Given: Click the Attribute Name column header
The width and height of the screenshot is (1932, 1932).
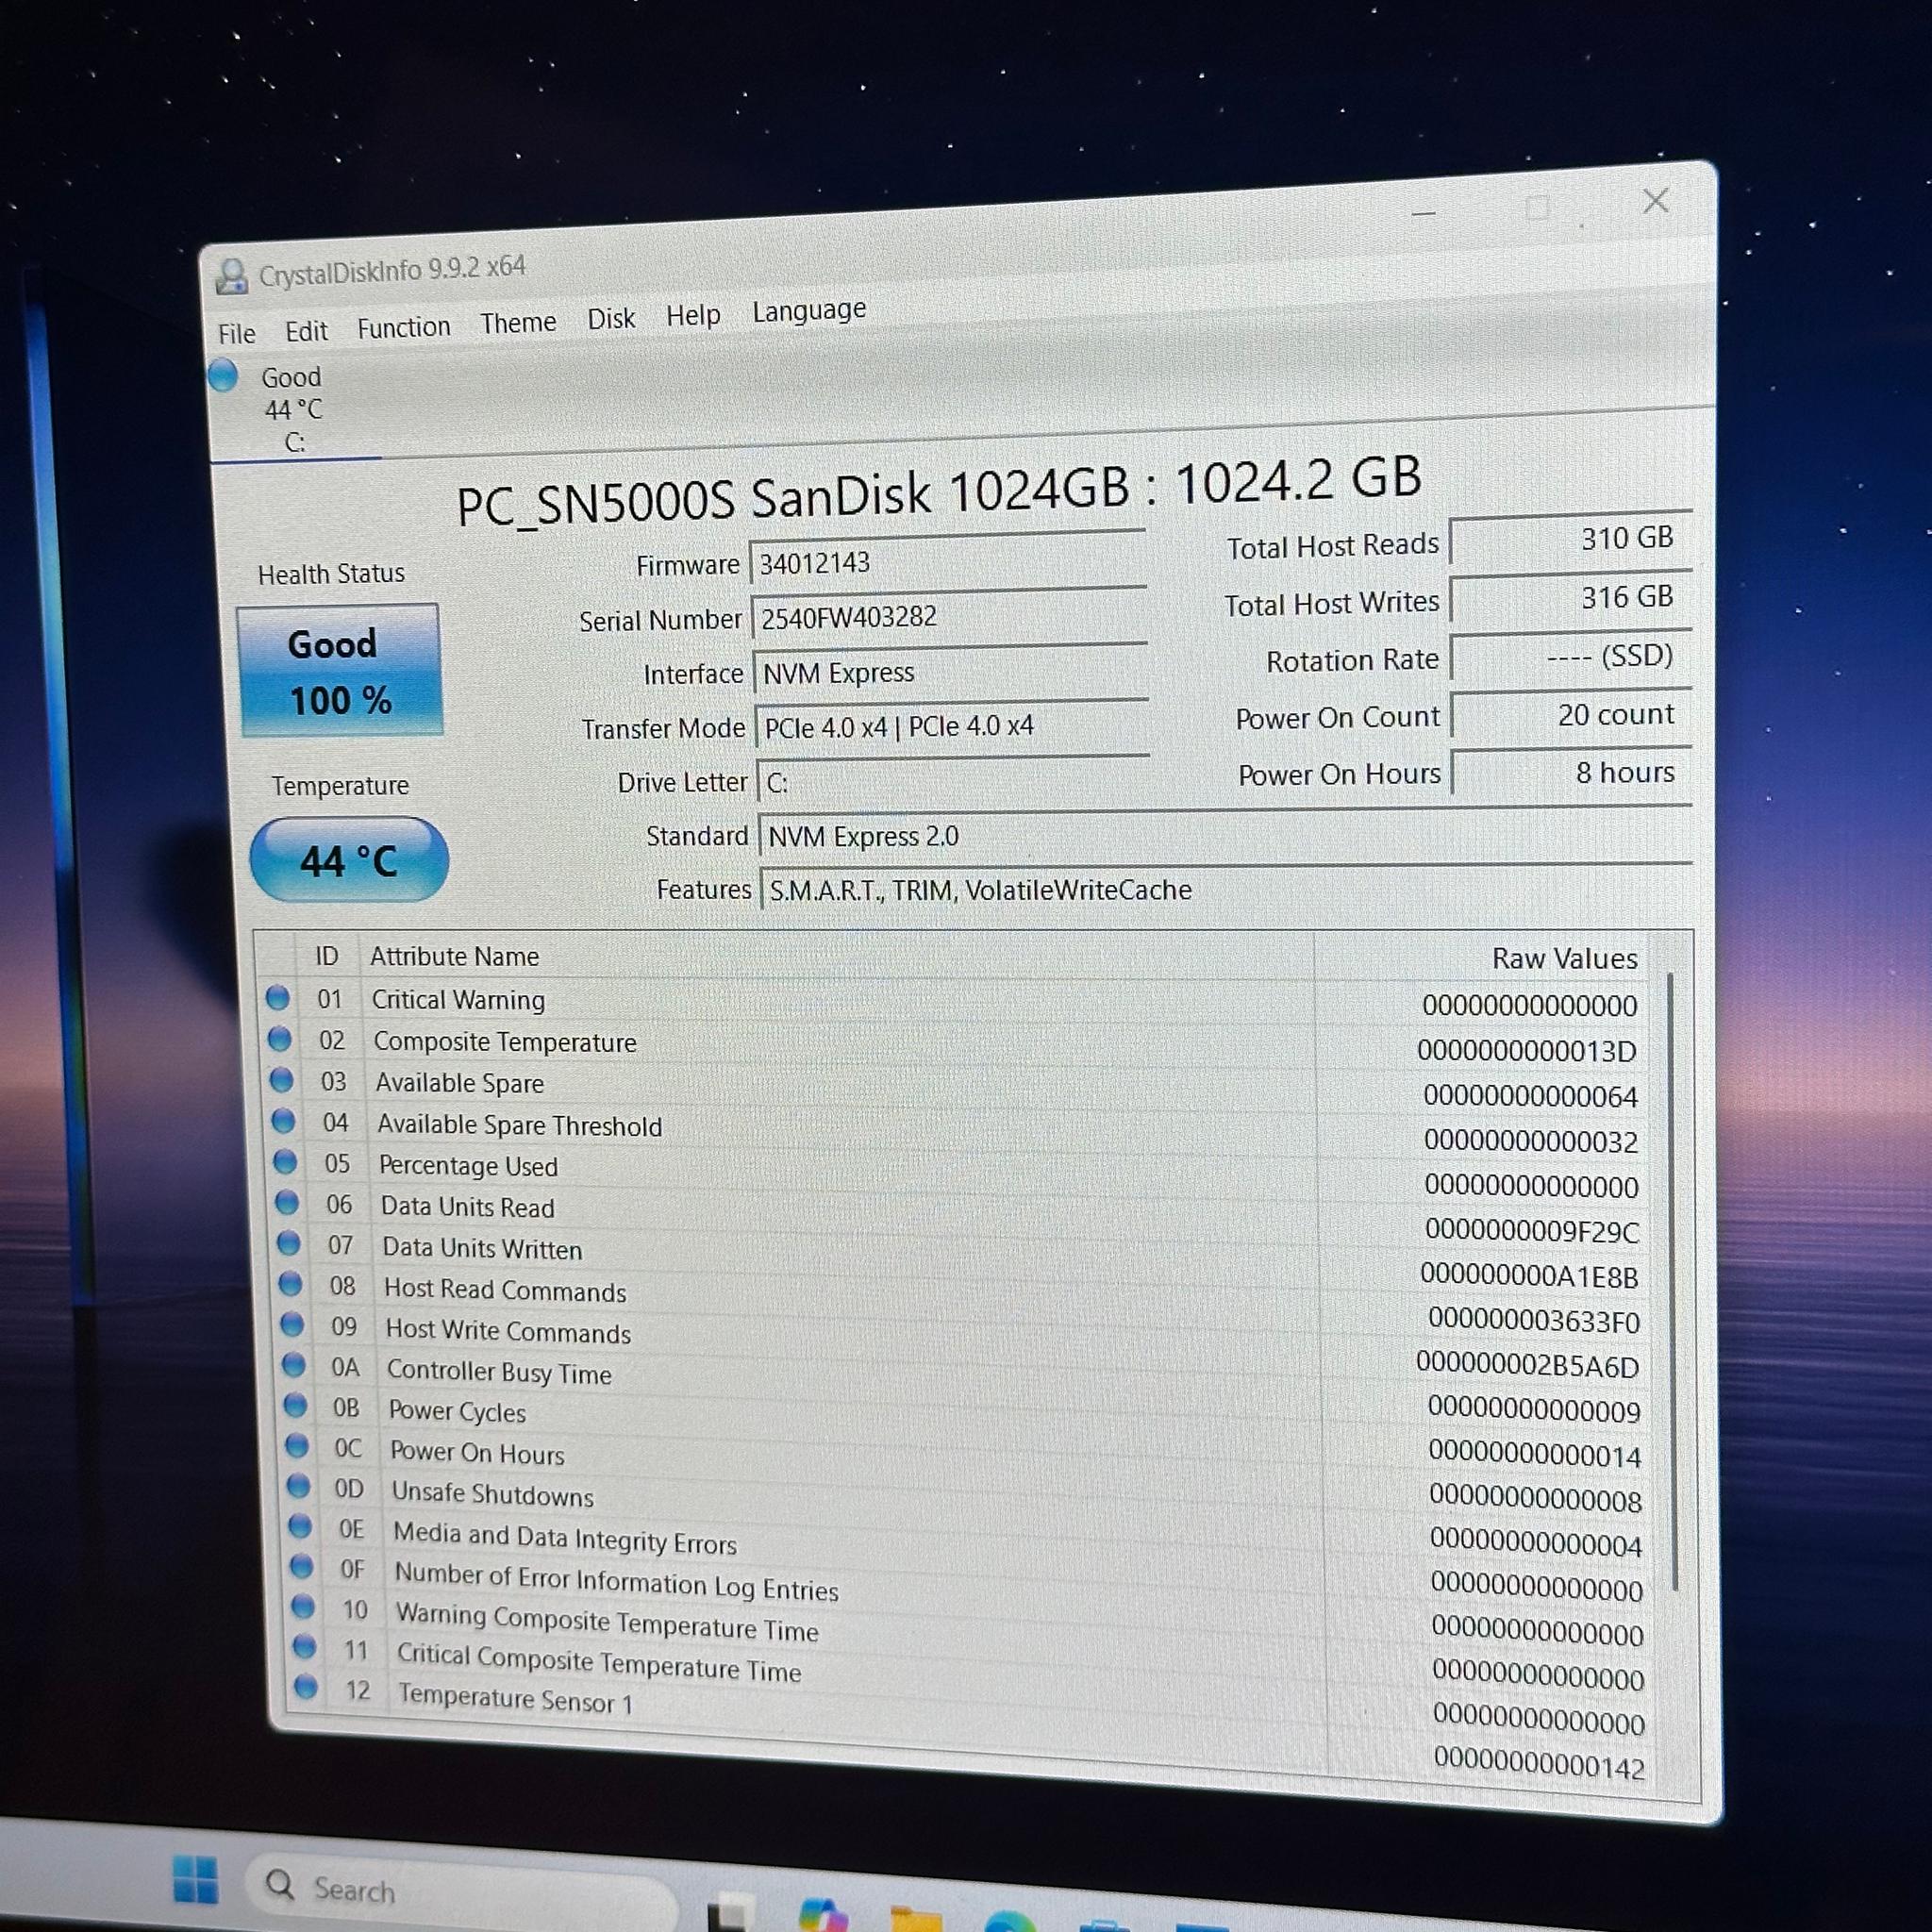Looking at the screenshot, I should (454, 957).
